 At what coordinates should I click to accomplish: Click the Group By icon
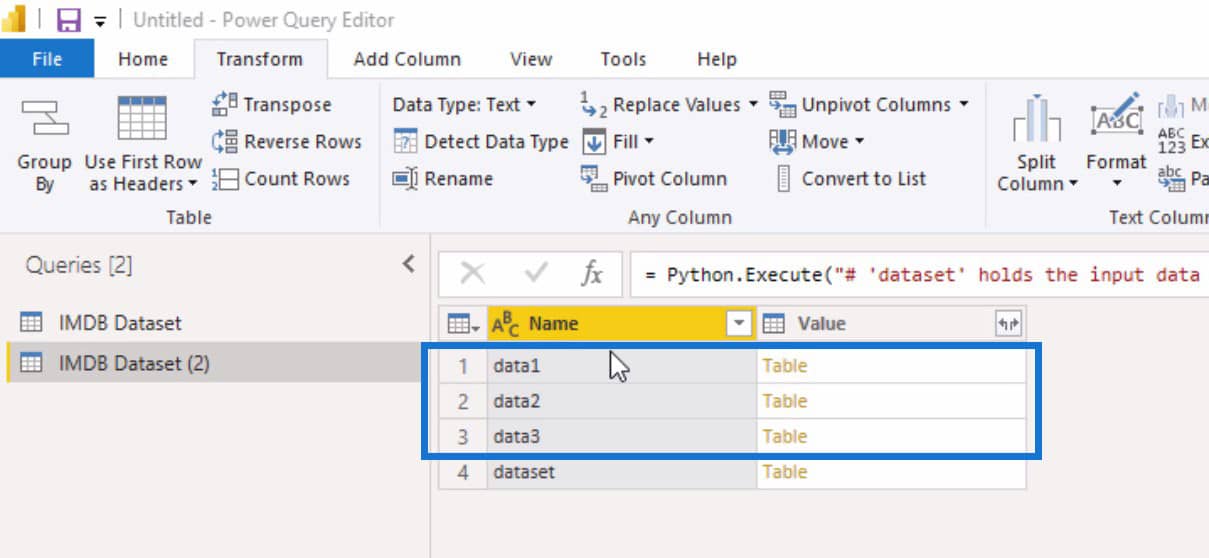pyautogui.click(x=44, y=119)
